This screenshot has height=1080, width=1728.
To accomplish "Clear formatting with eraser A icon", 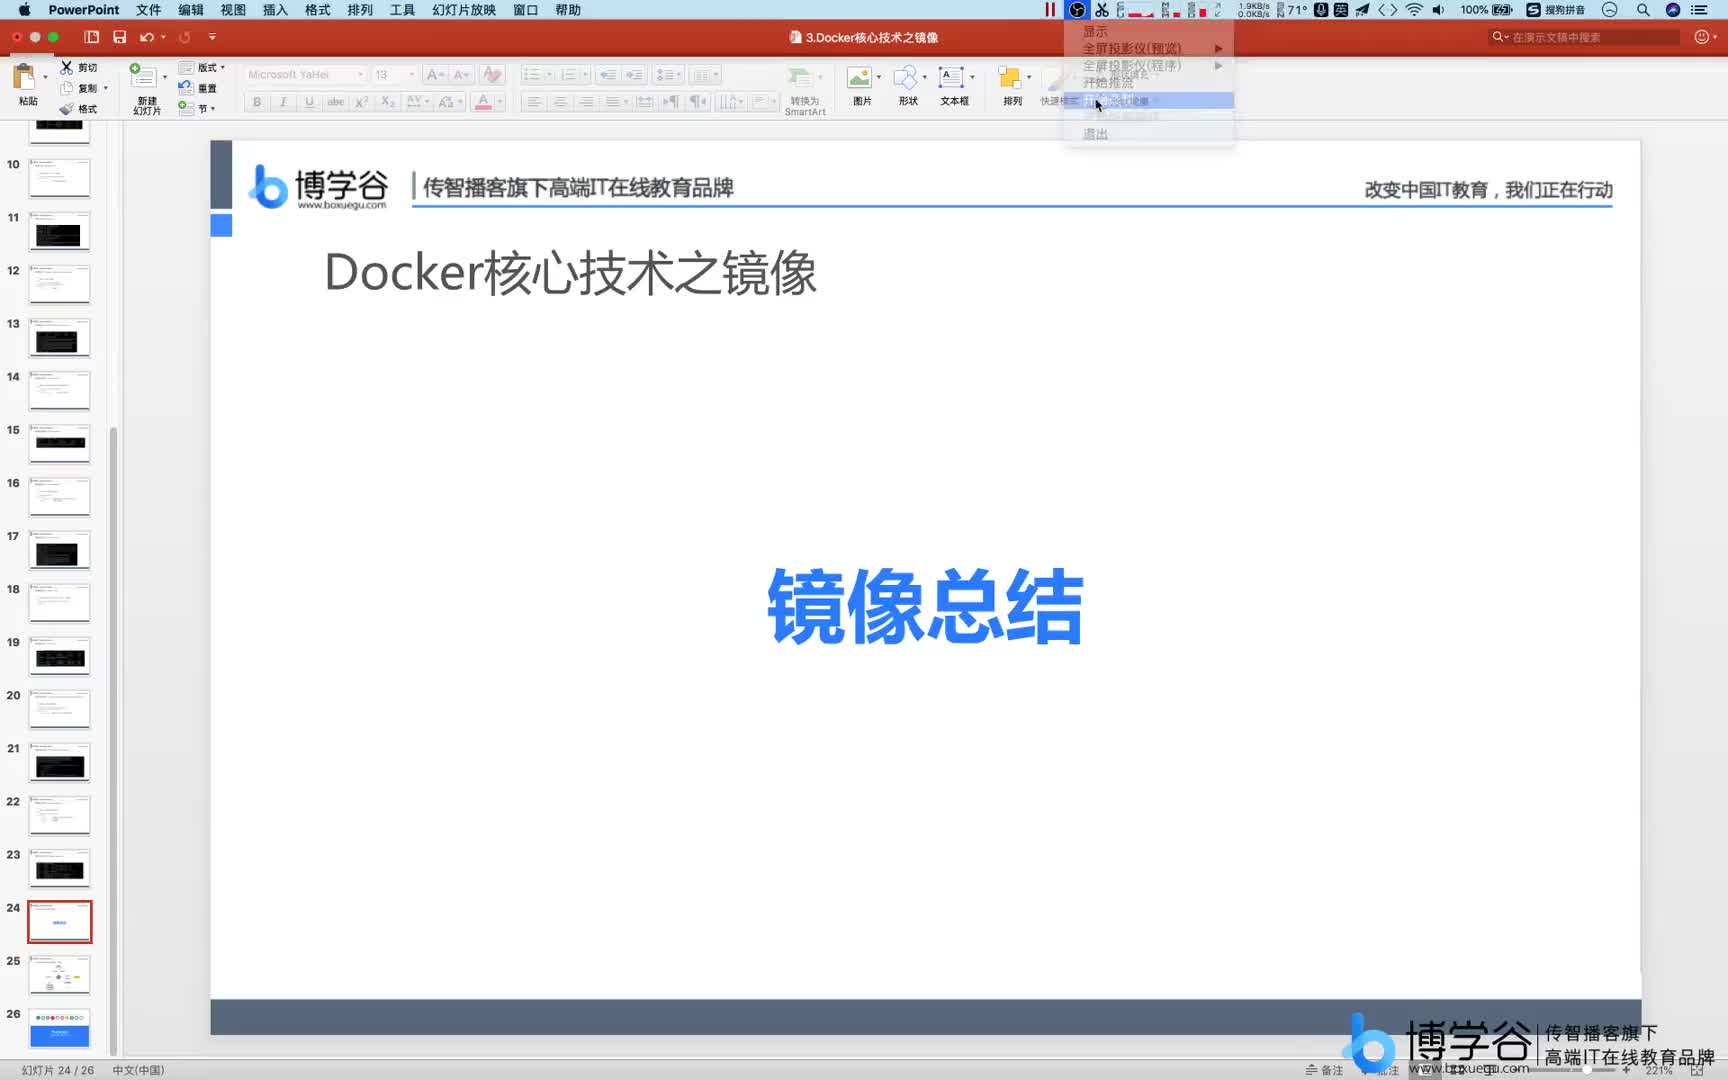I will pyautogui.click(x=491, y=75).
